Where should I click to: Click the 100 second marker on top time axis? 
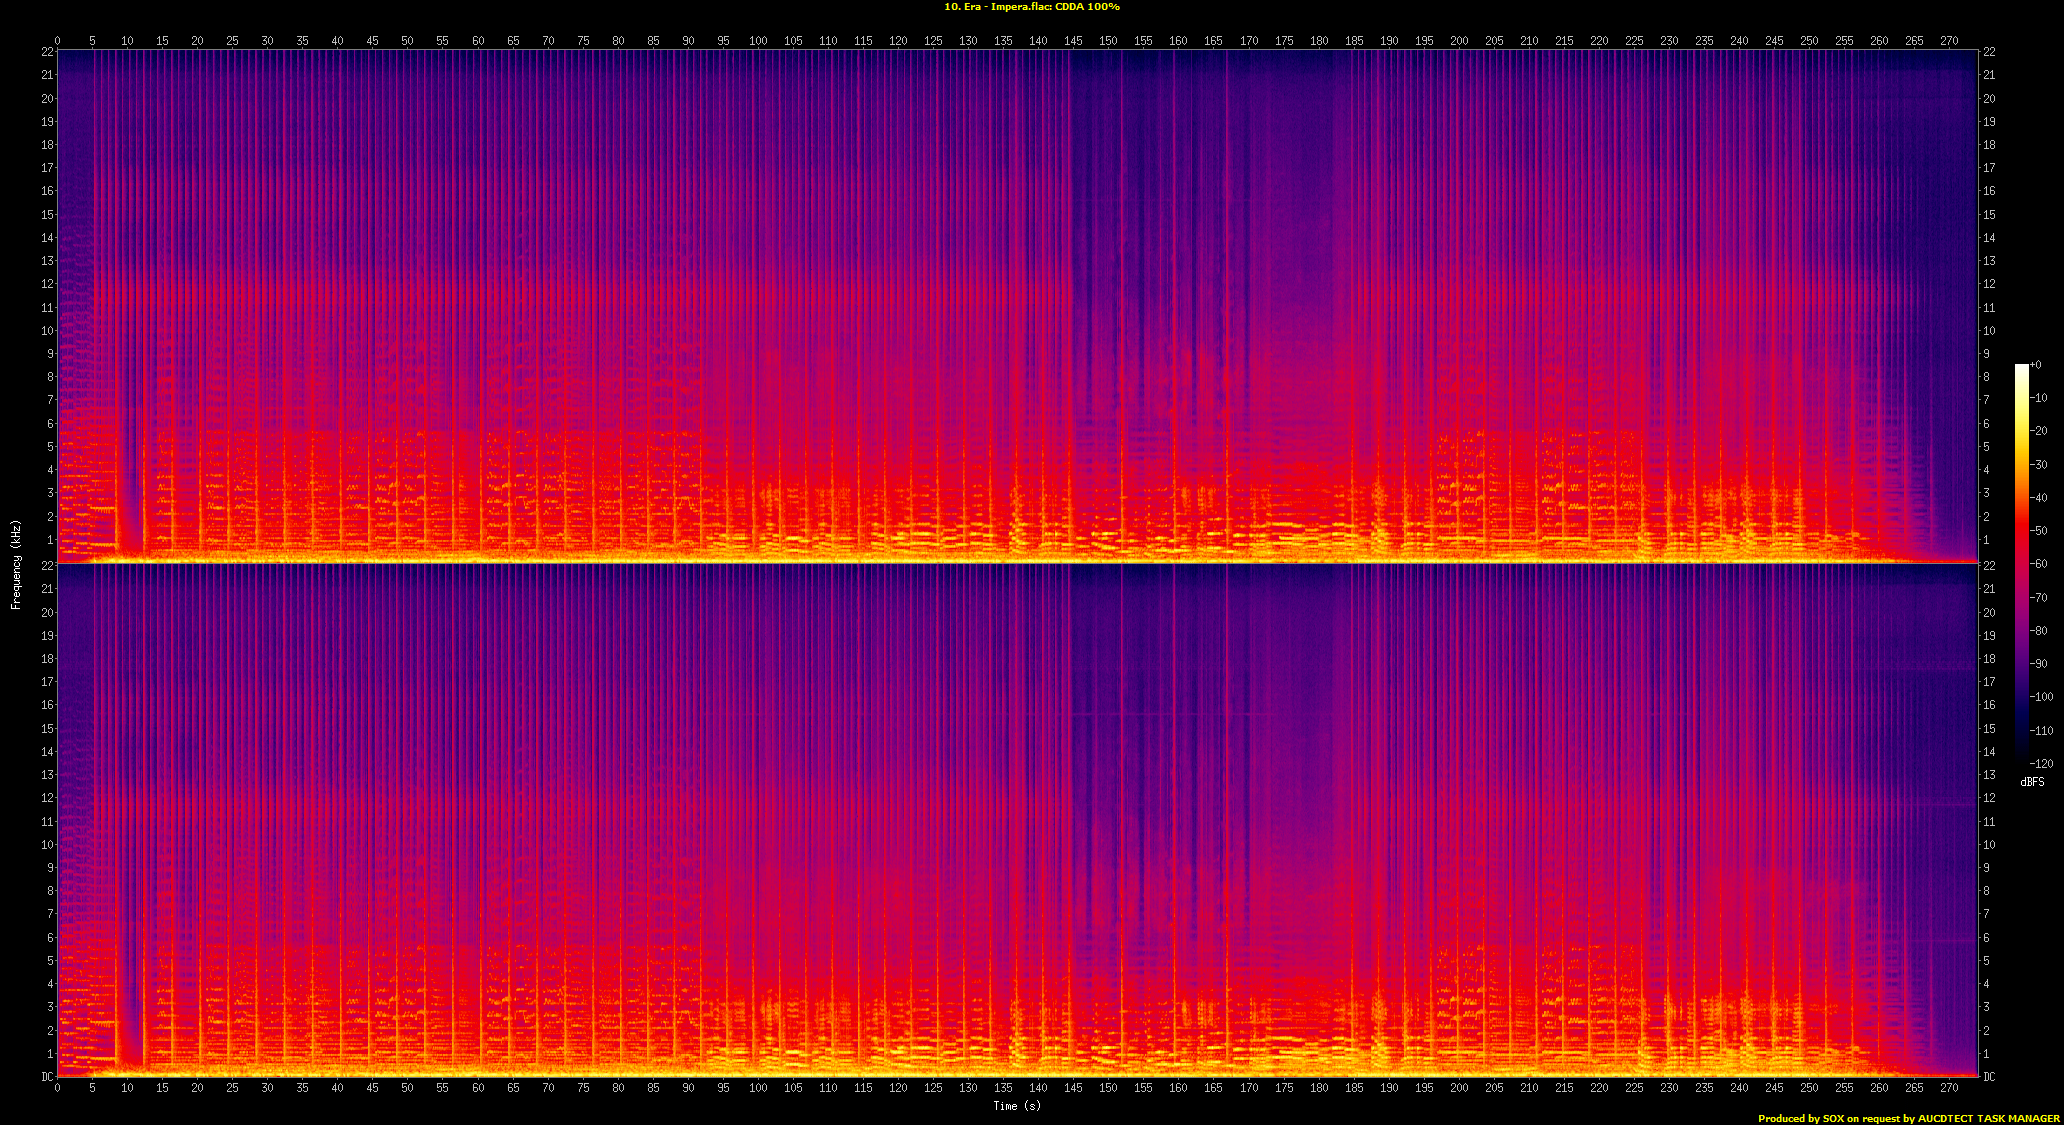(x=758, y=41)
